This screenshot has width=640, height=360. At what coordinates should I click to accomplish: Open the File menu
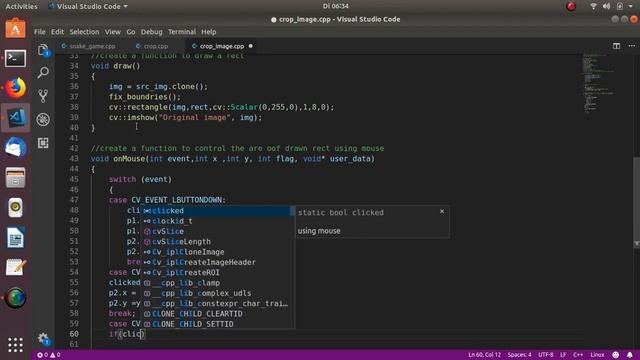40,32
